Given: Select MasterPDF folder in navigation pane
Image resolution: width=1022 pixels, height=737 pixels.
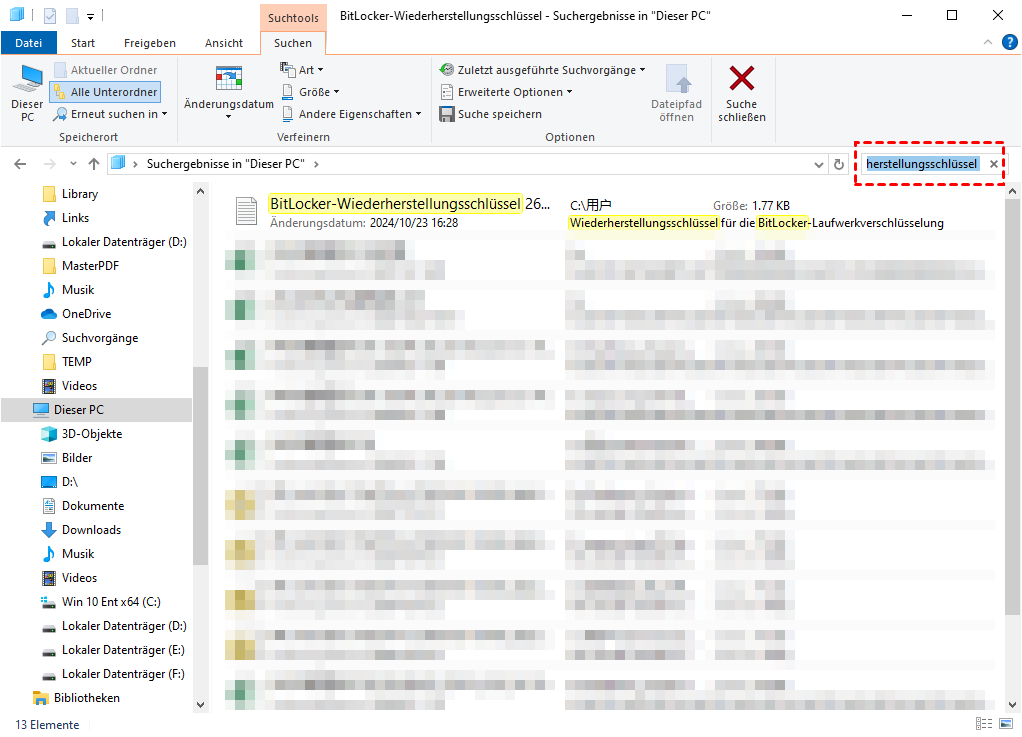Looking at the screenshot, I should (90, 266).
